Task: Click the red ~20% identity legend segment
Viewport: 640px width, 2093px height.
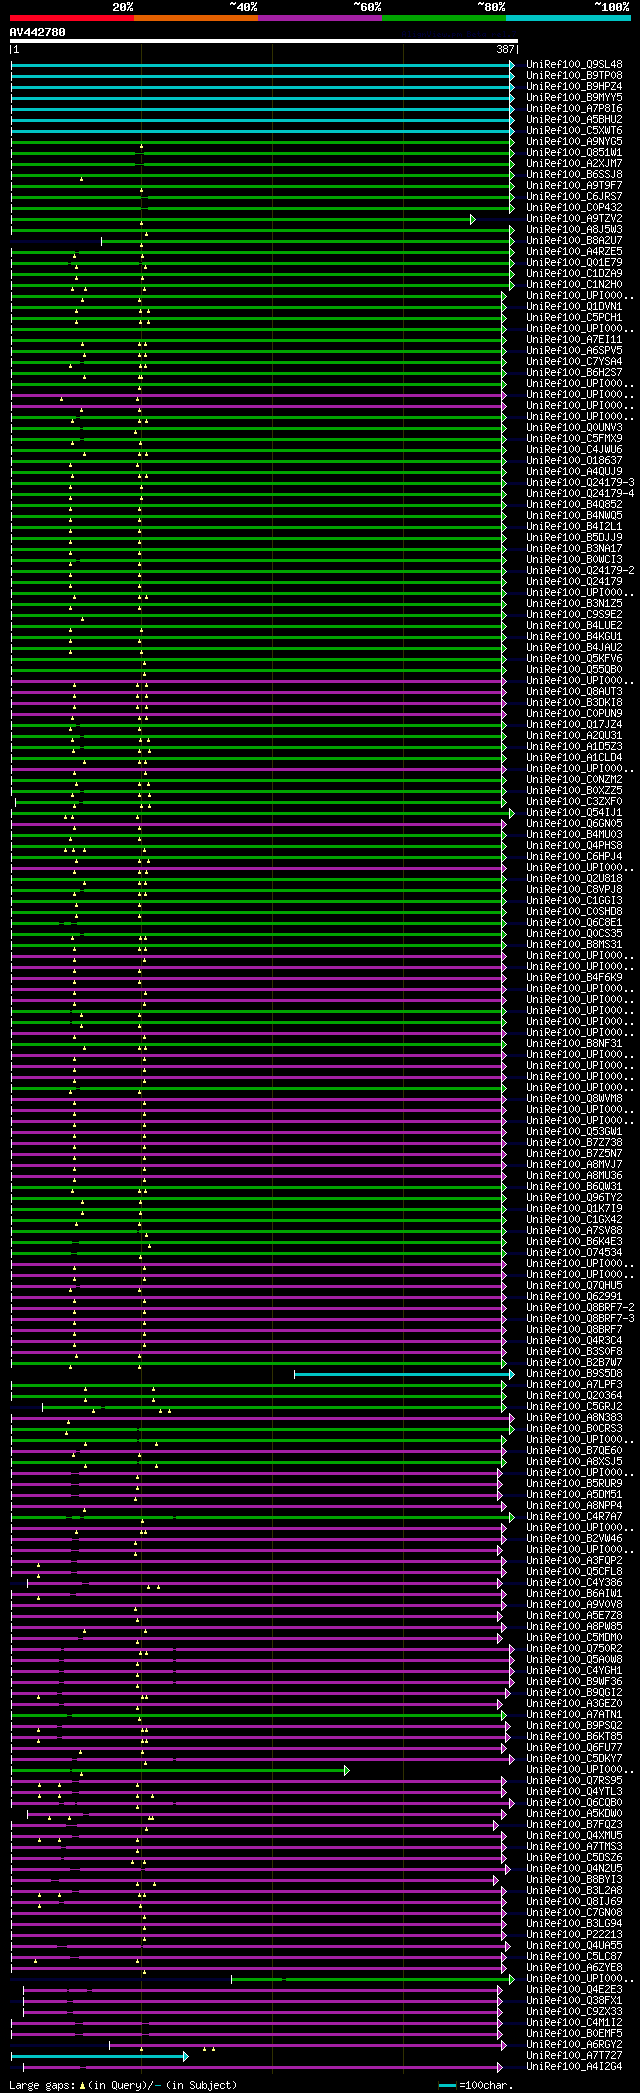Action: (71, 18)
